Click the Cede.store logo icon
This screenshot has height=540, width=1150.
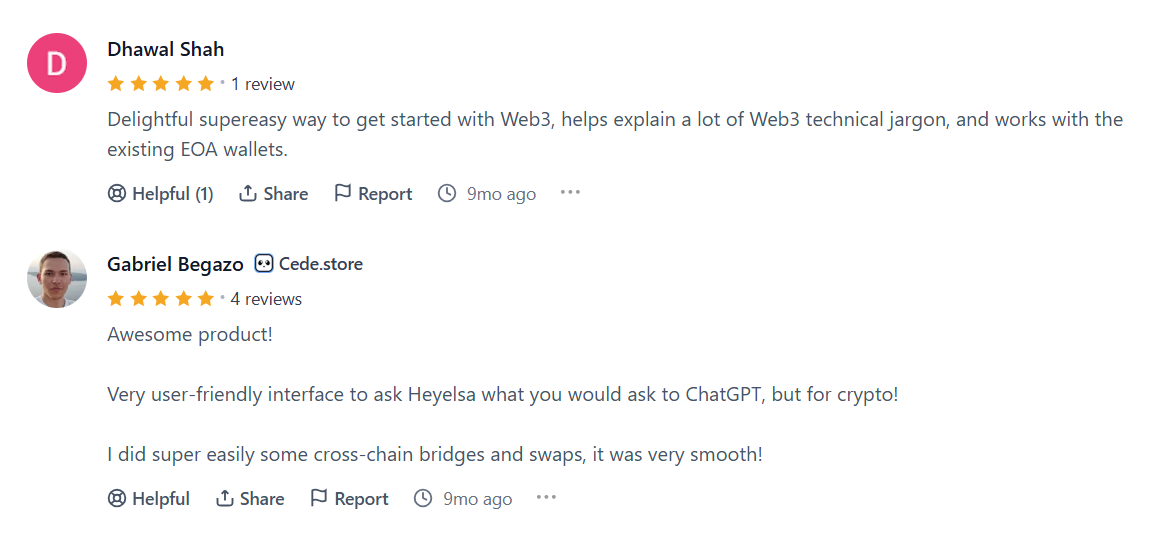coord(264,264)
